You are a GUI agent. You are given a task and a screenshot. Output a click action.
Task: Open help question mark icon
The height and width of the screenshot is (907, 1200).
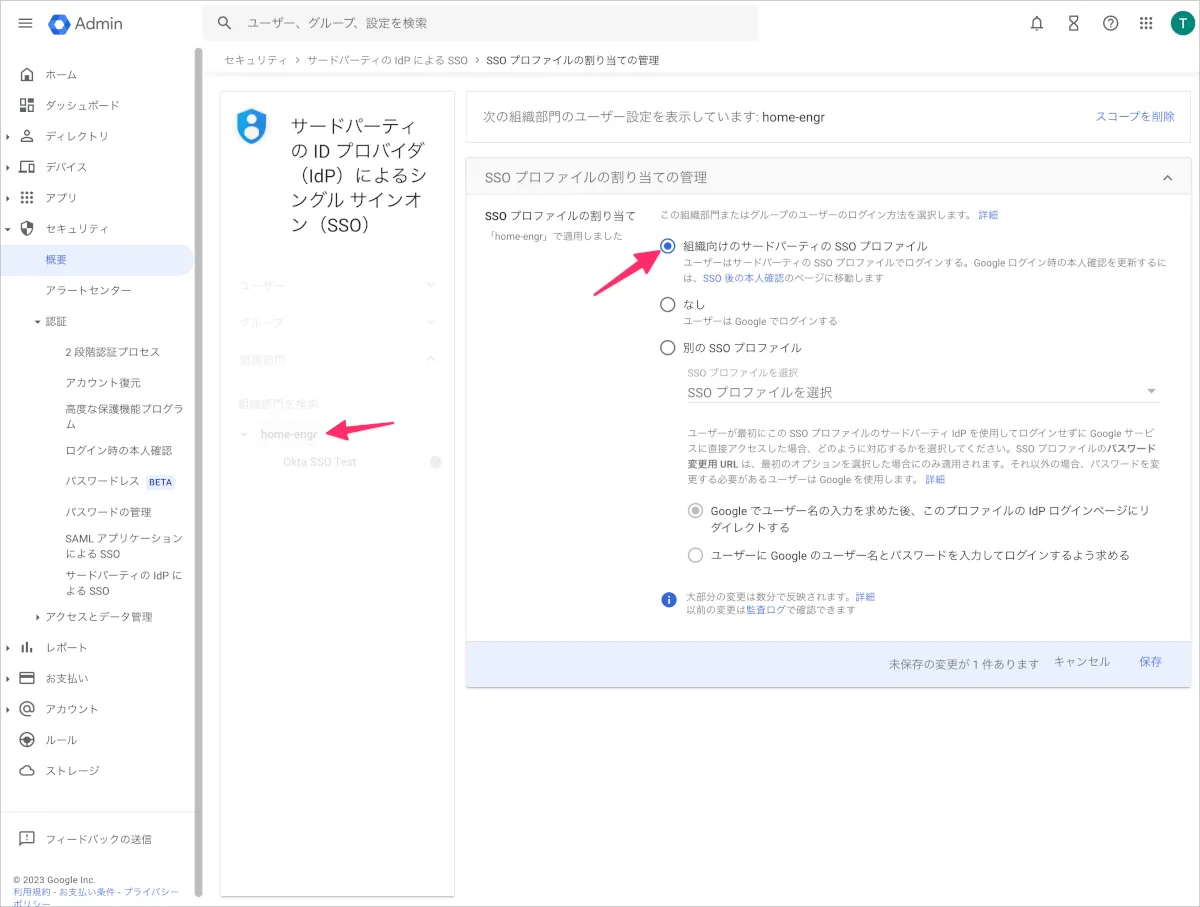pyautogui.click(x=1110, y=23)
